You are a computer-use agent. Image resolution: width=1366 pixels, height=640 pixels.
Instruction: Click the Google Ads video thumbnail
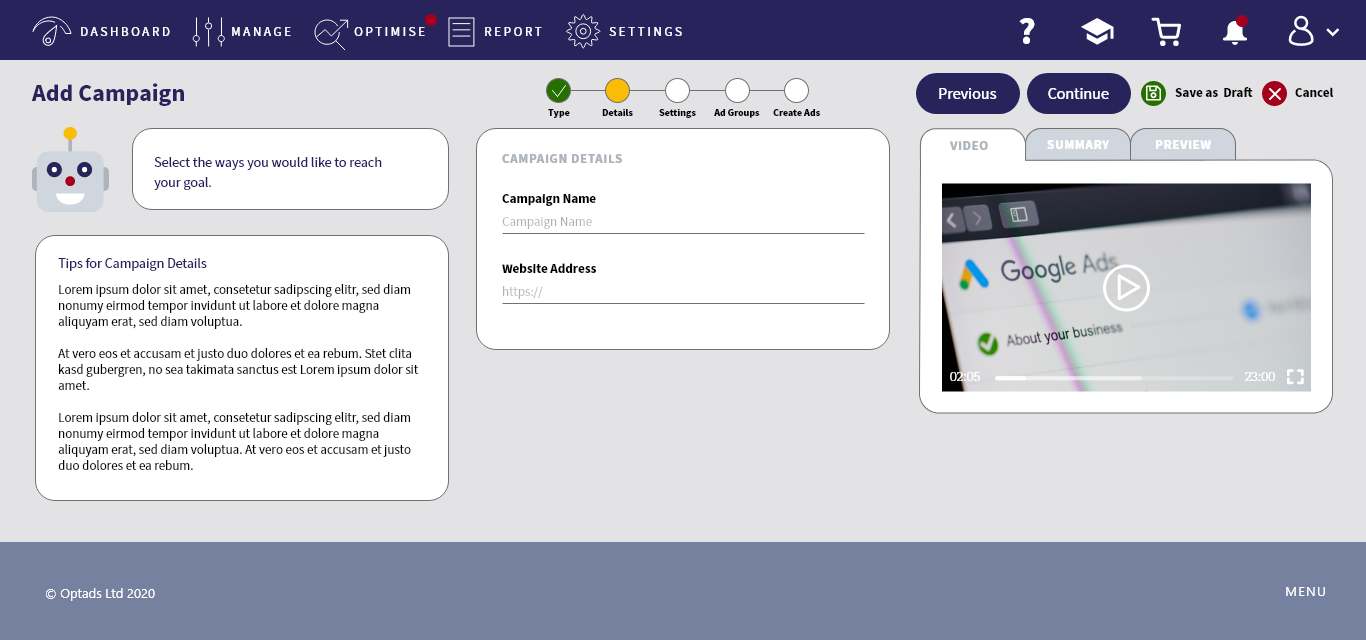point(1126,287)
